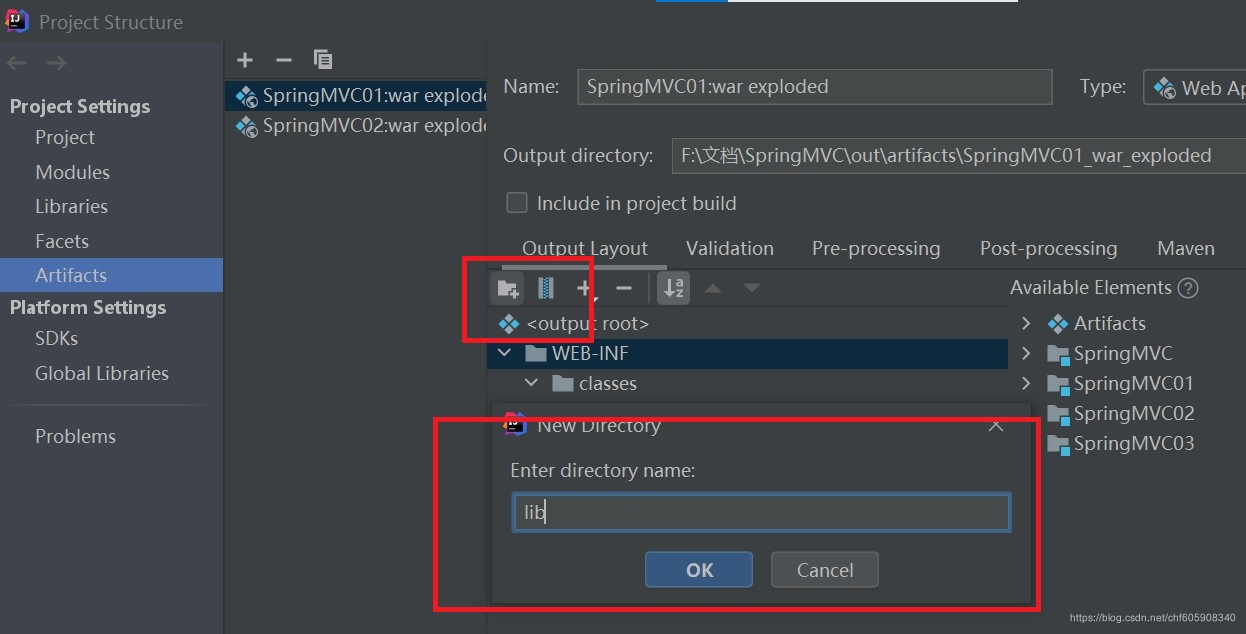The image size is (1246, 634).
Task: Open Modules settings page
Action: pos(72,172)
